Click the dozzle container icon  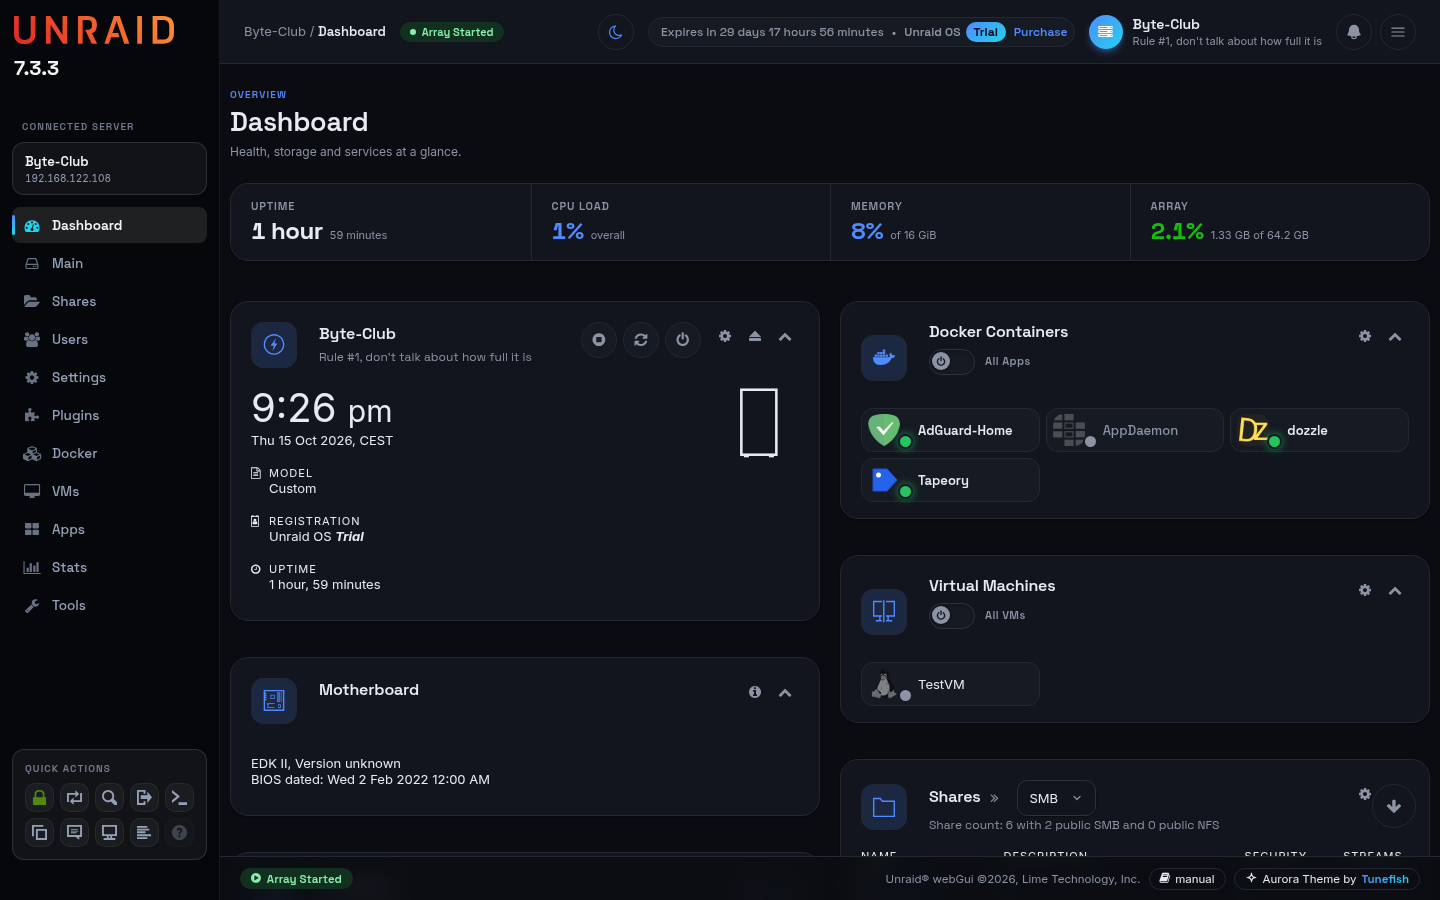click(1254, 430)
